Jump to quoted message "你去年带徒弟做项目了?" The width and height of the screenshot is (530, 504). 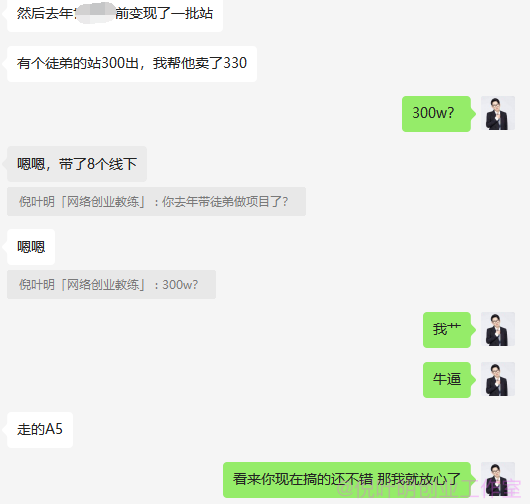(x=156, y=201)
